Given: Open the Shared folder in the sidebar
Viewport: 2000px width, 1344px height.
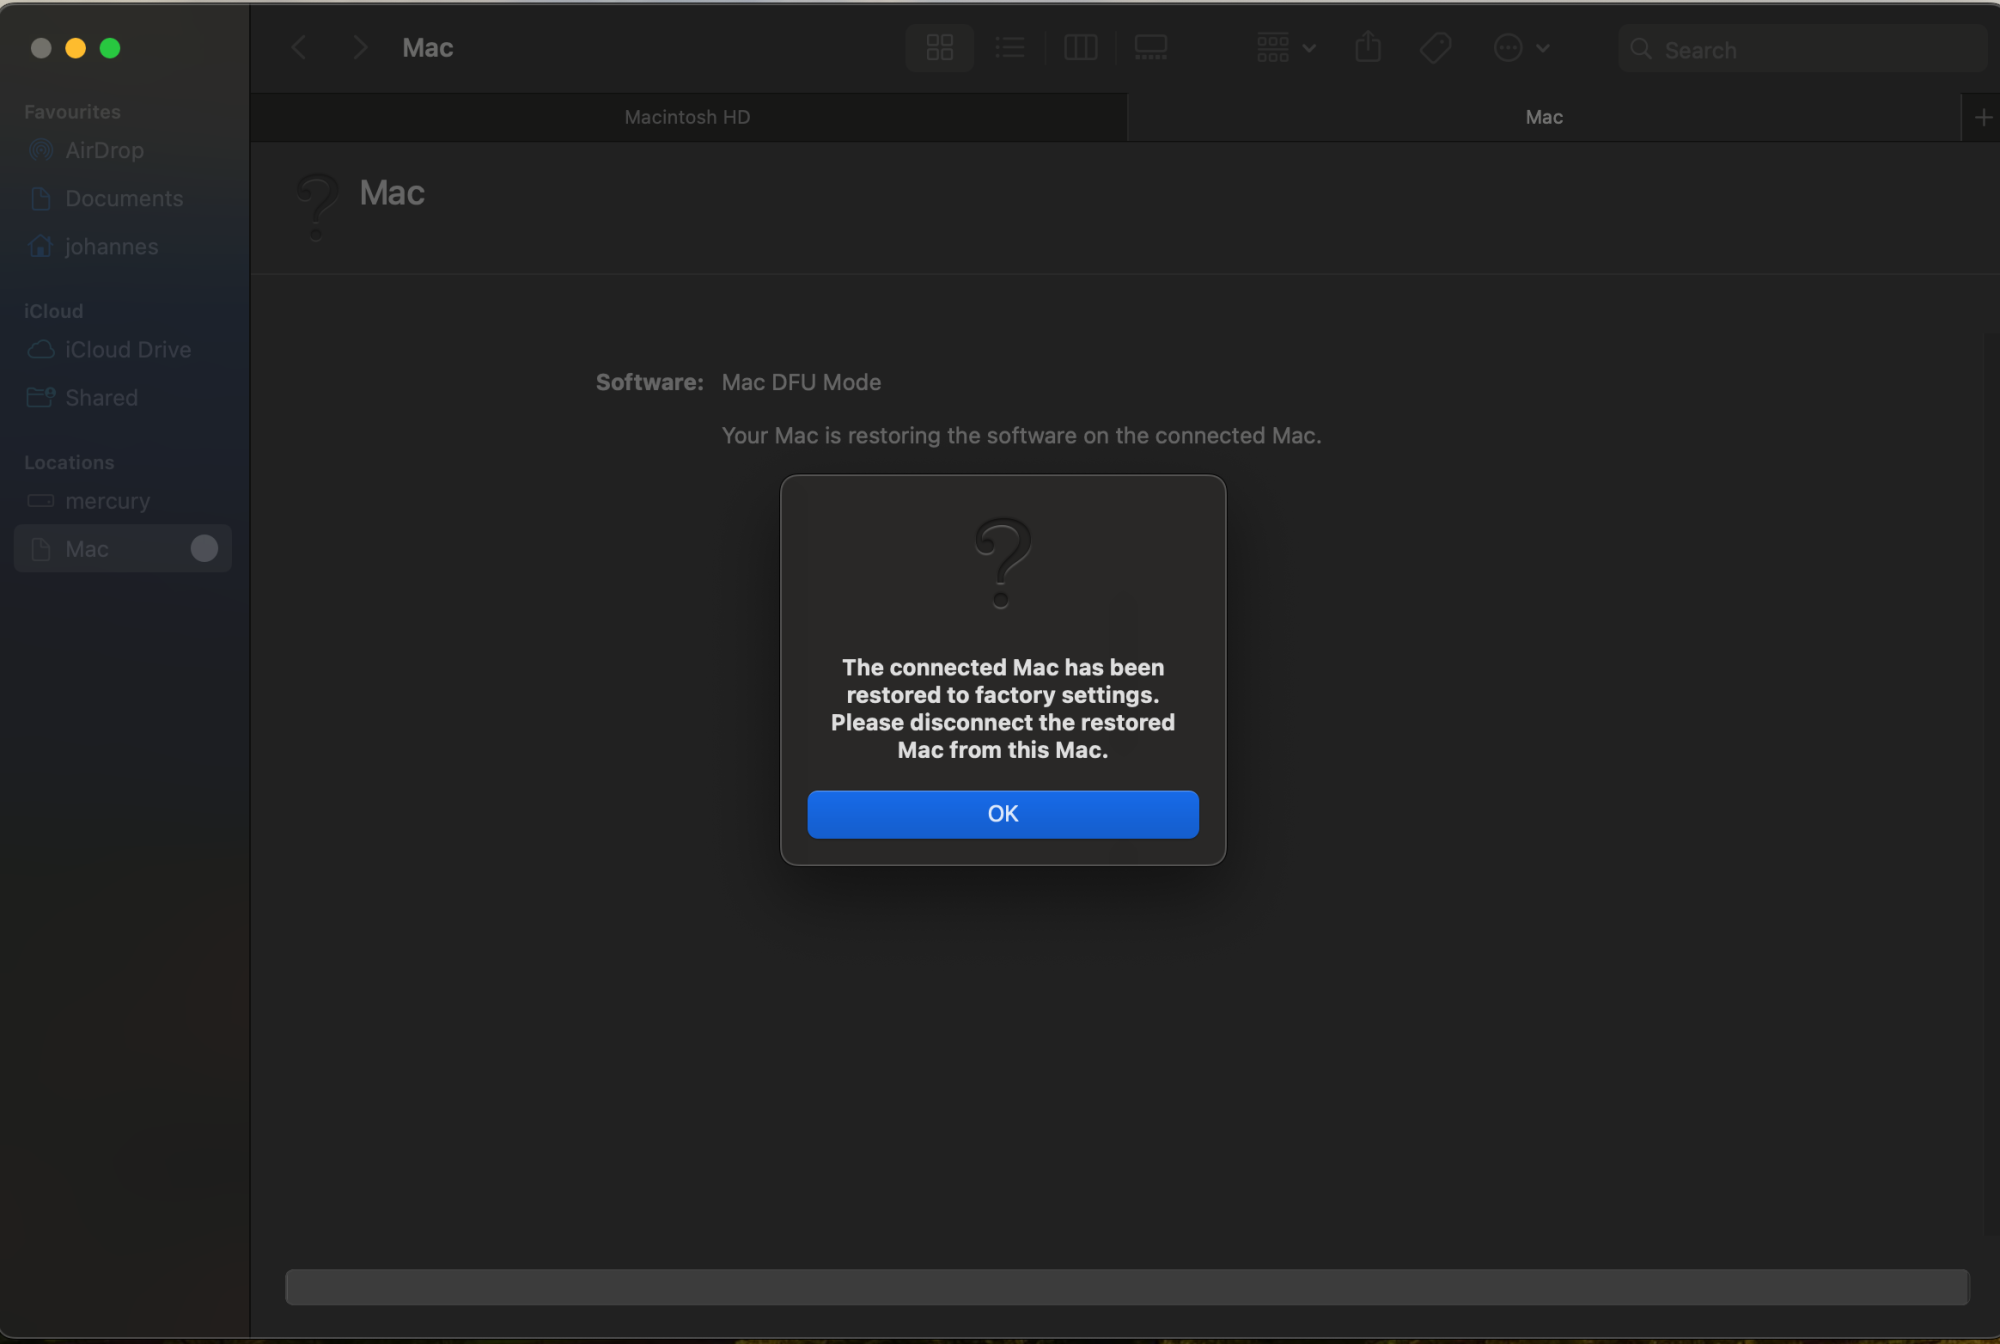Looking at the screenshot, I should (124, 397).
